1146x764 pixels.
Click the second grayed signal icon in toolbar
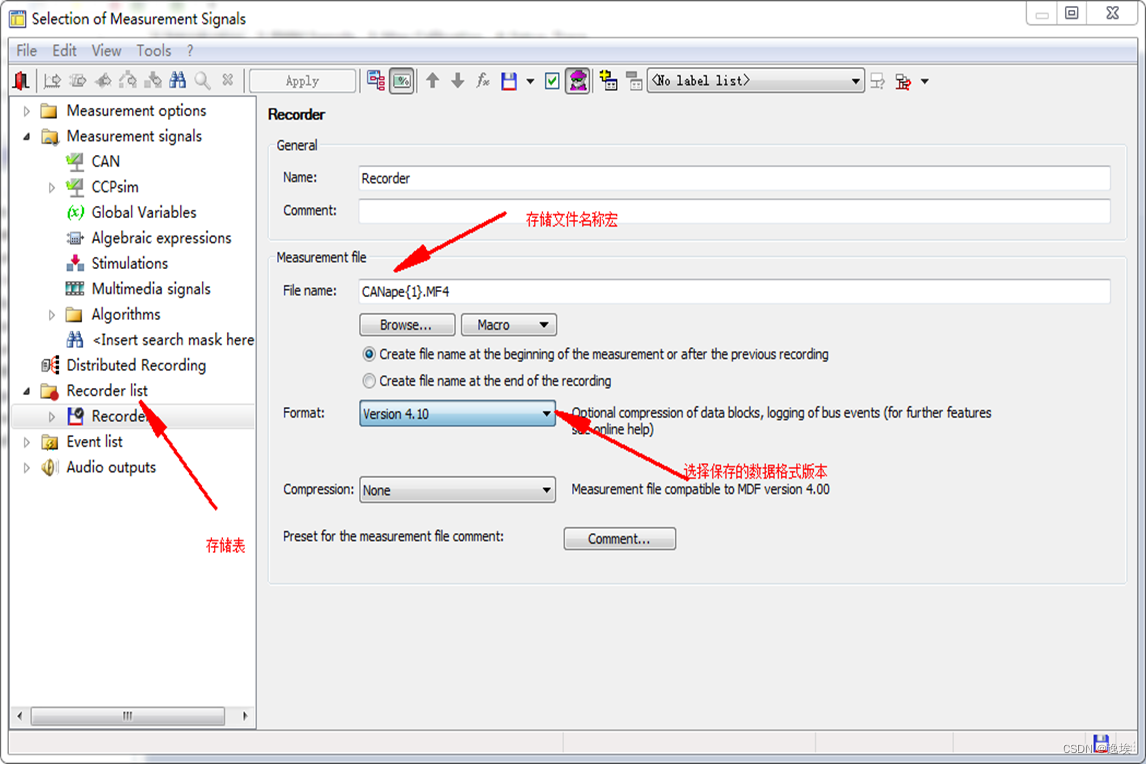[77, 80]
